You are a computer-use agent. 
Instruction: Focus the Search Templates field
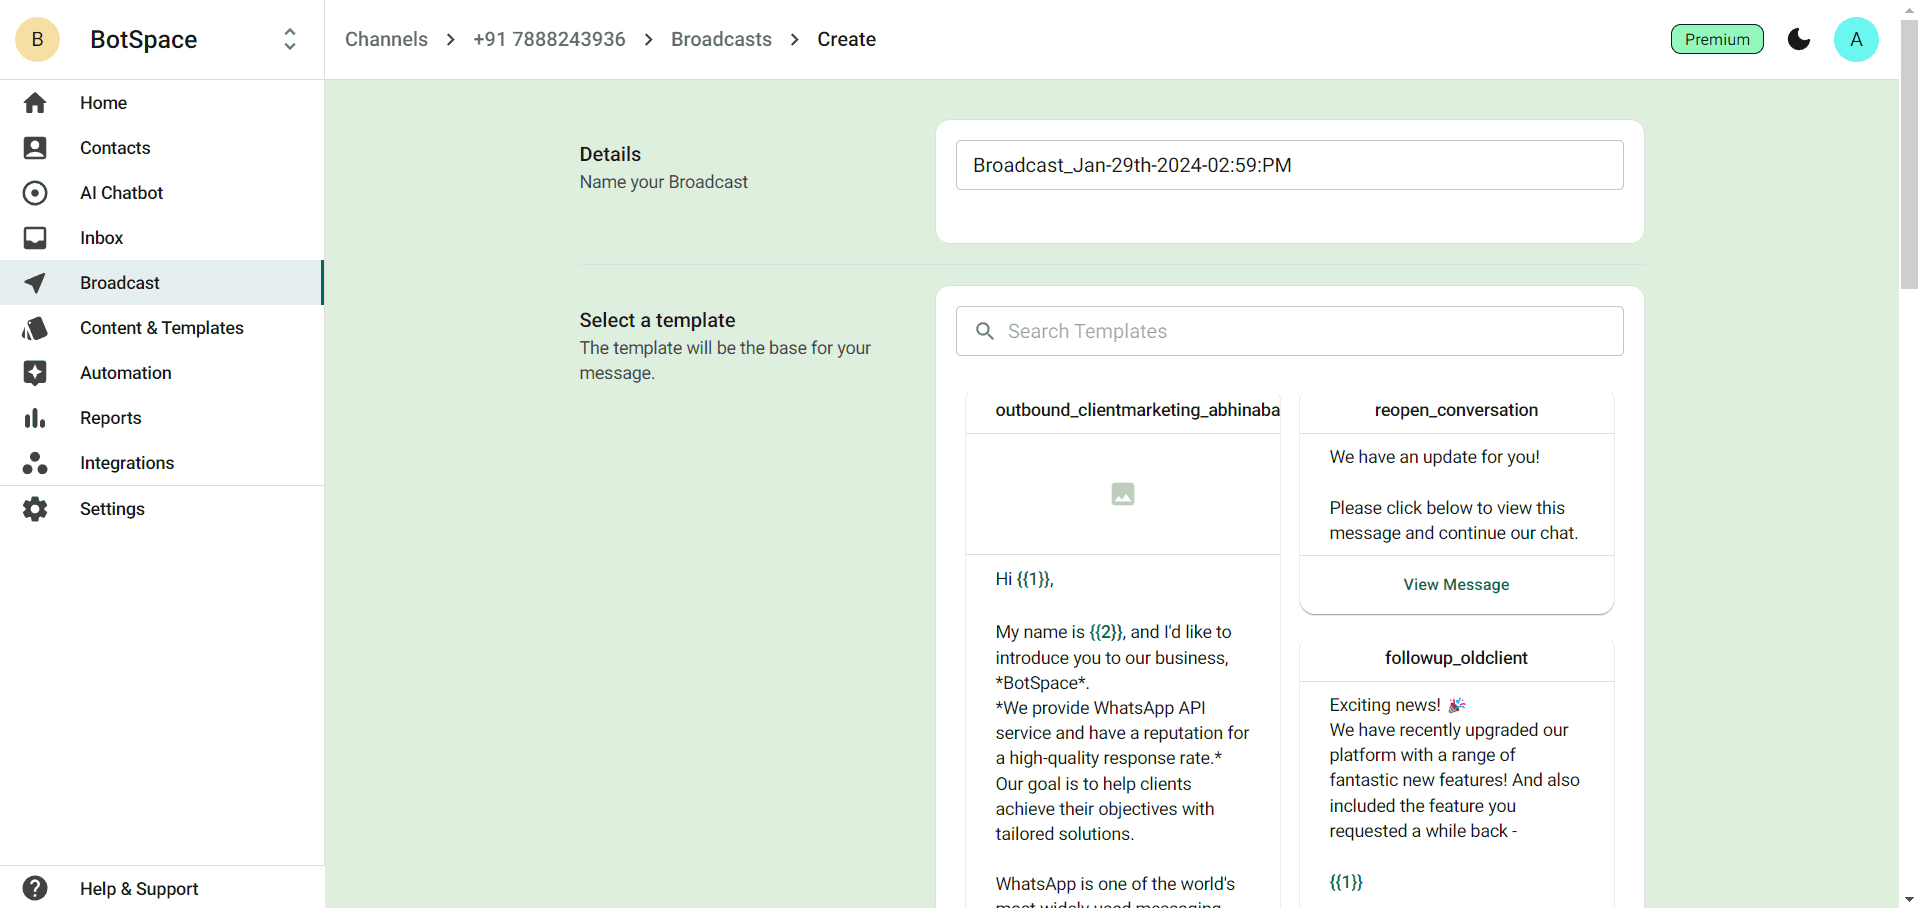coord(1289,331)
